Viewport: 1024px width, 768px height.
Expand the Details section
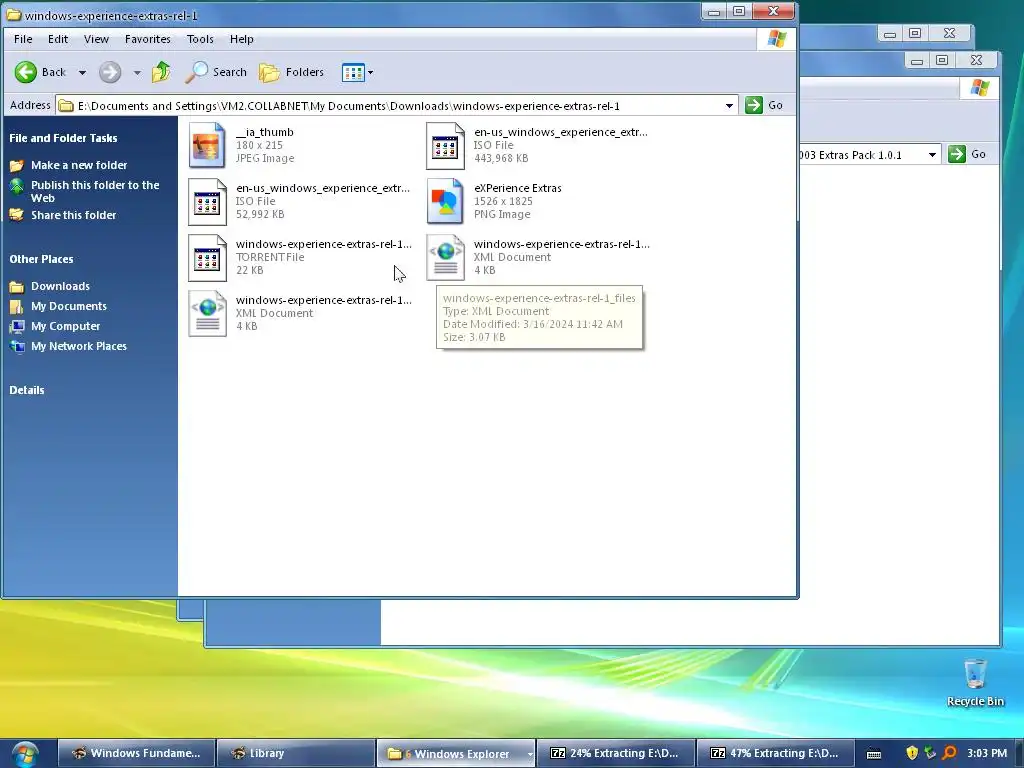tap(27, 390)
